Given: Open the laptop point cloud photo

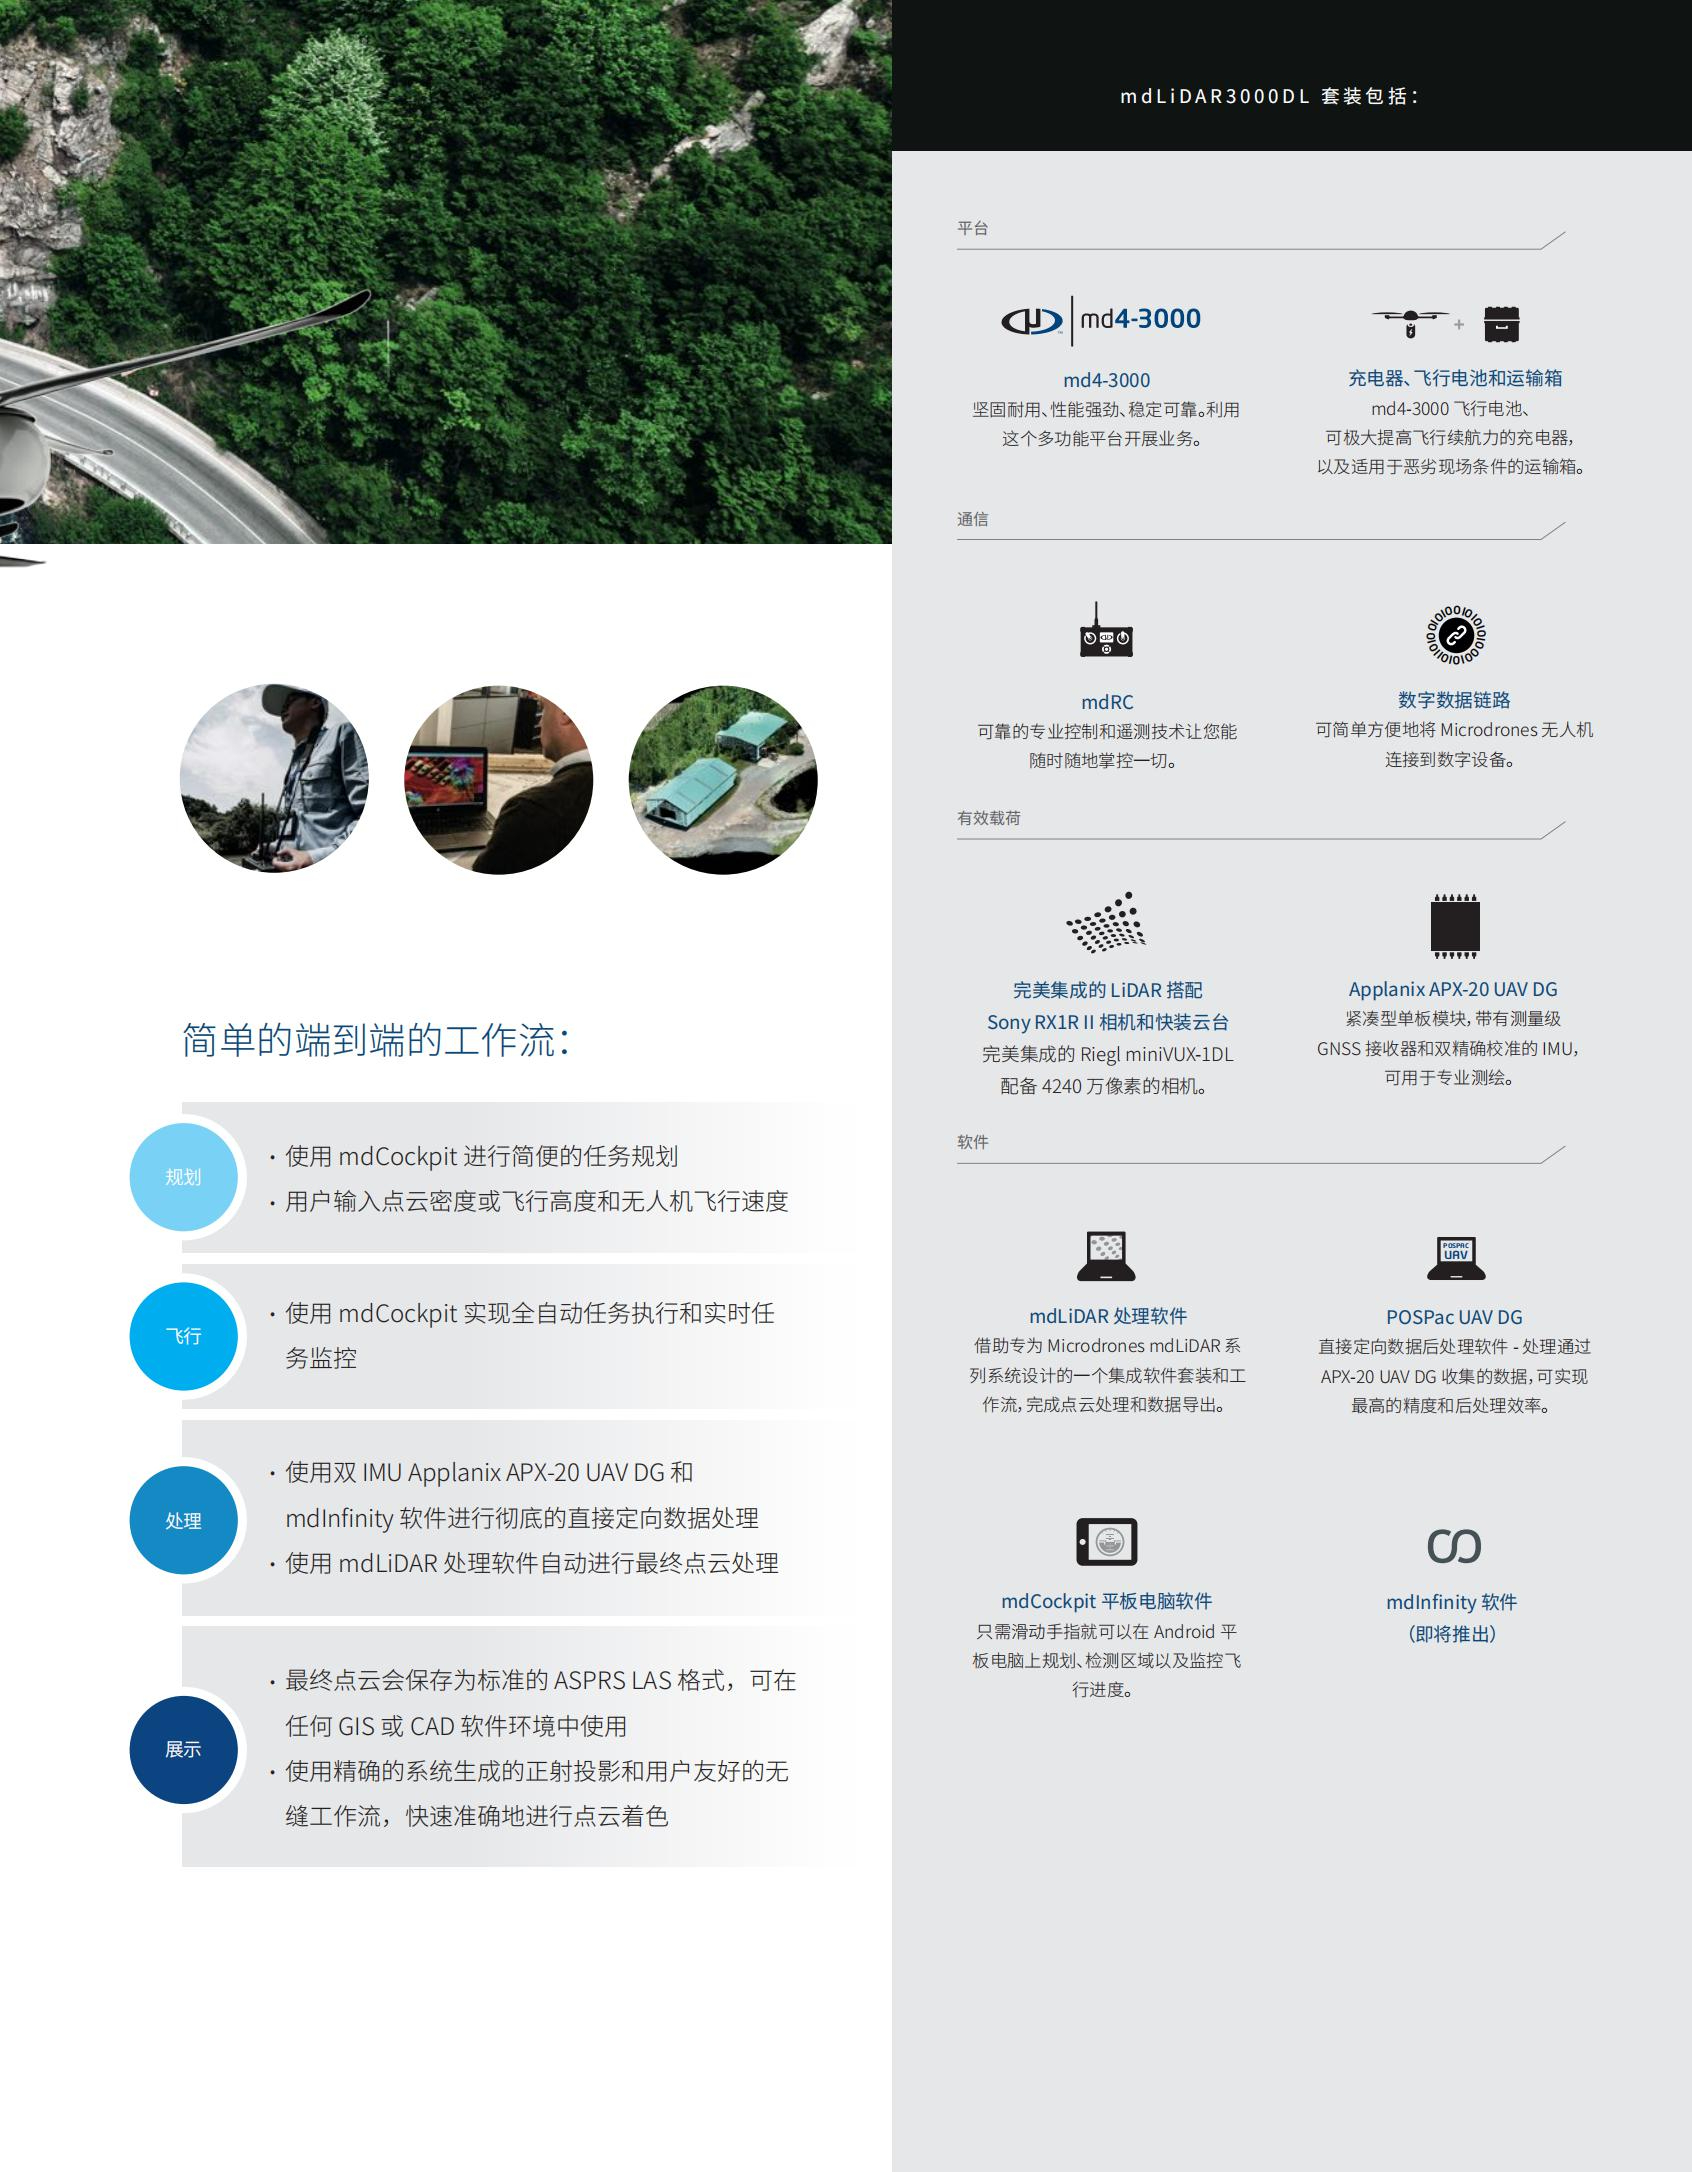Looking at the screenshot, I should click(x=498, y=779).
